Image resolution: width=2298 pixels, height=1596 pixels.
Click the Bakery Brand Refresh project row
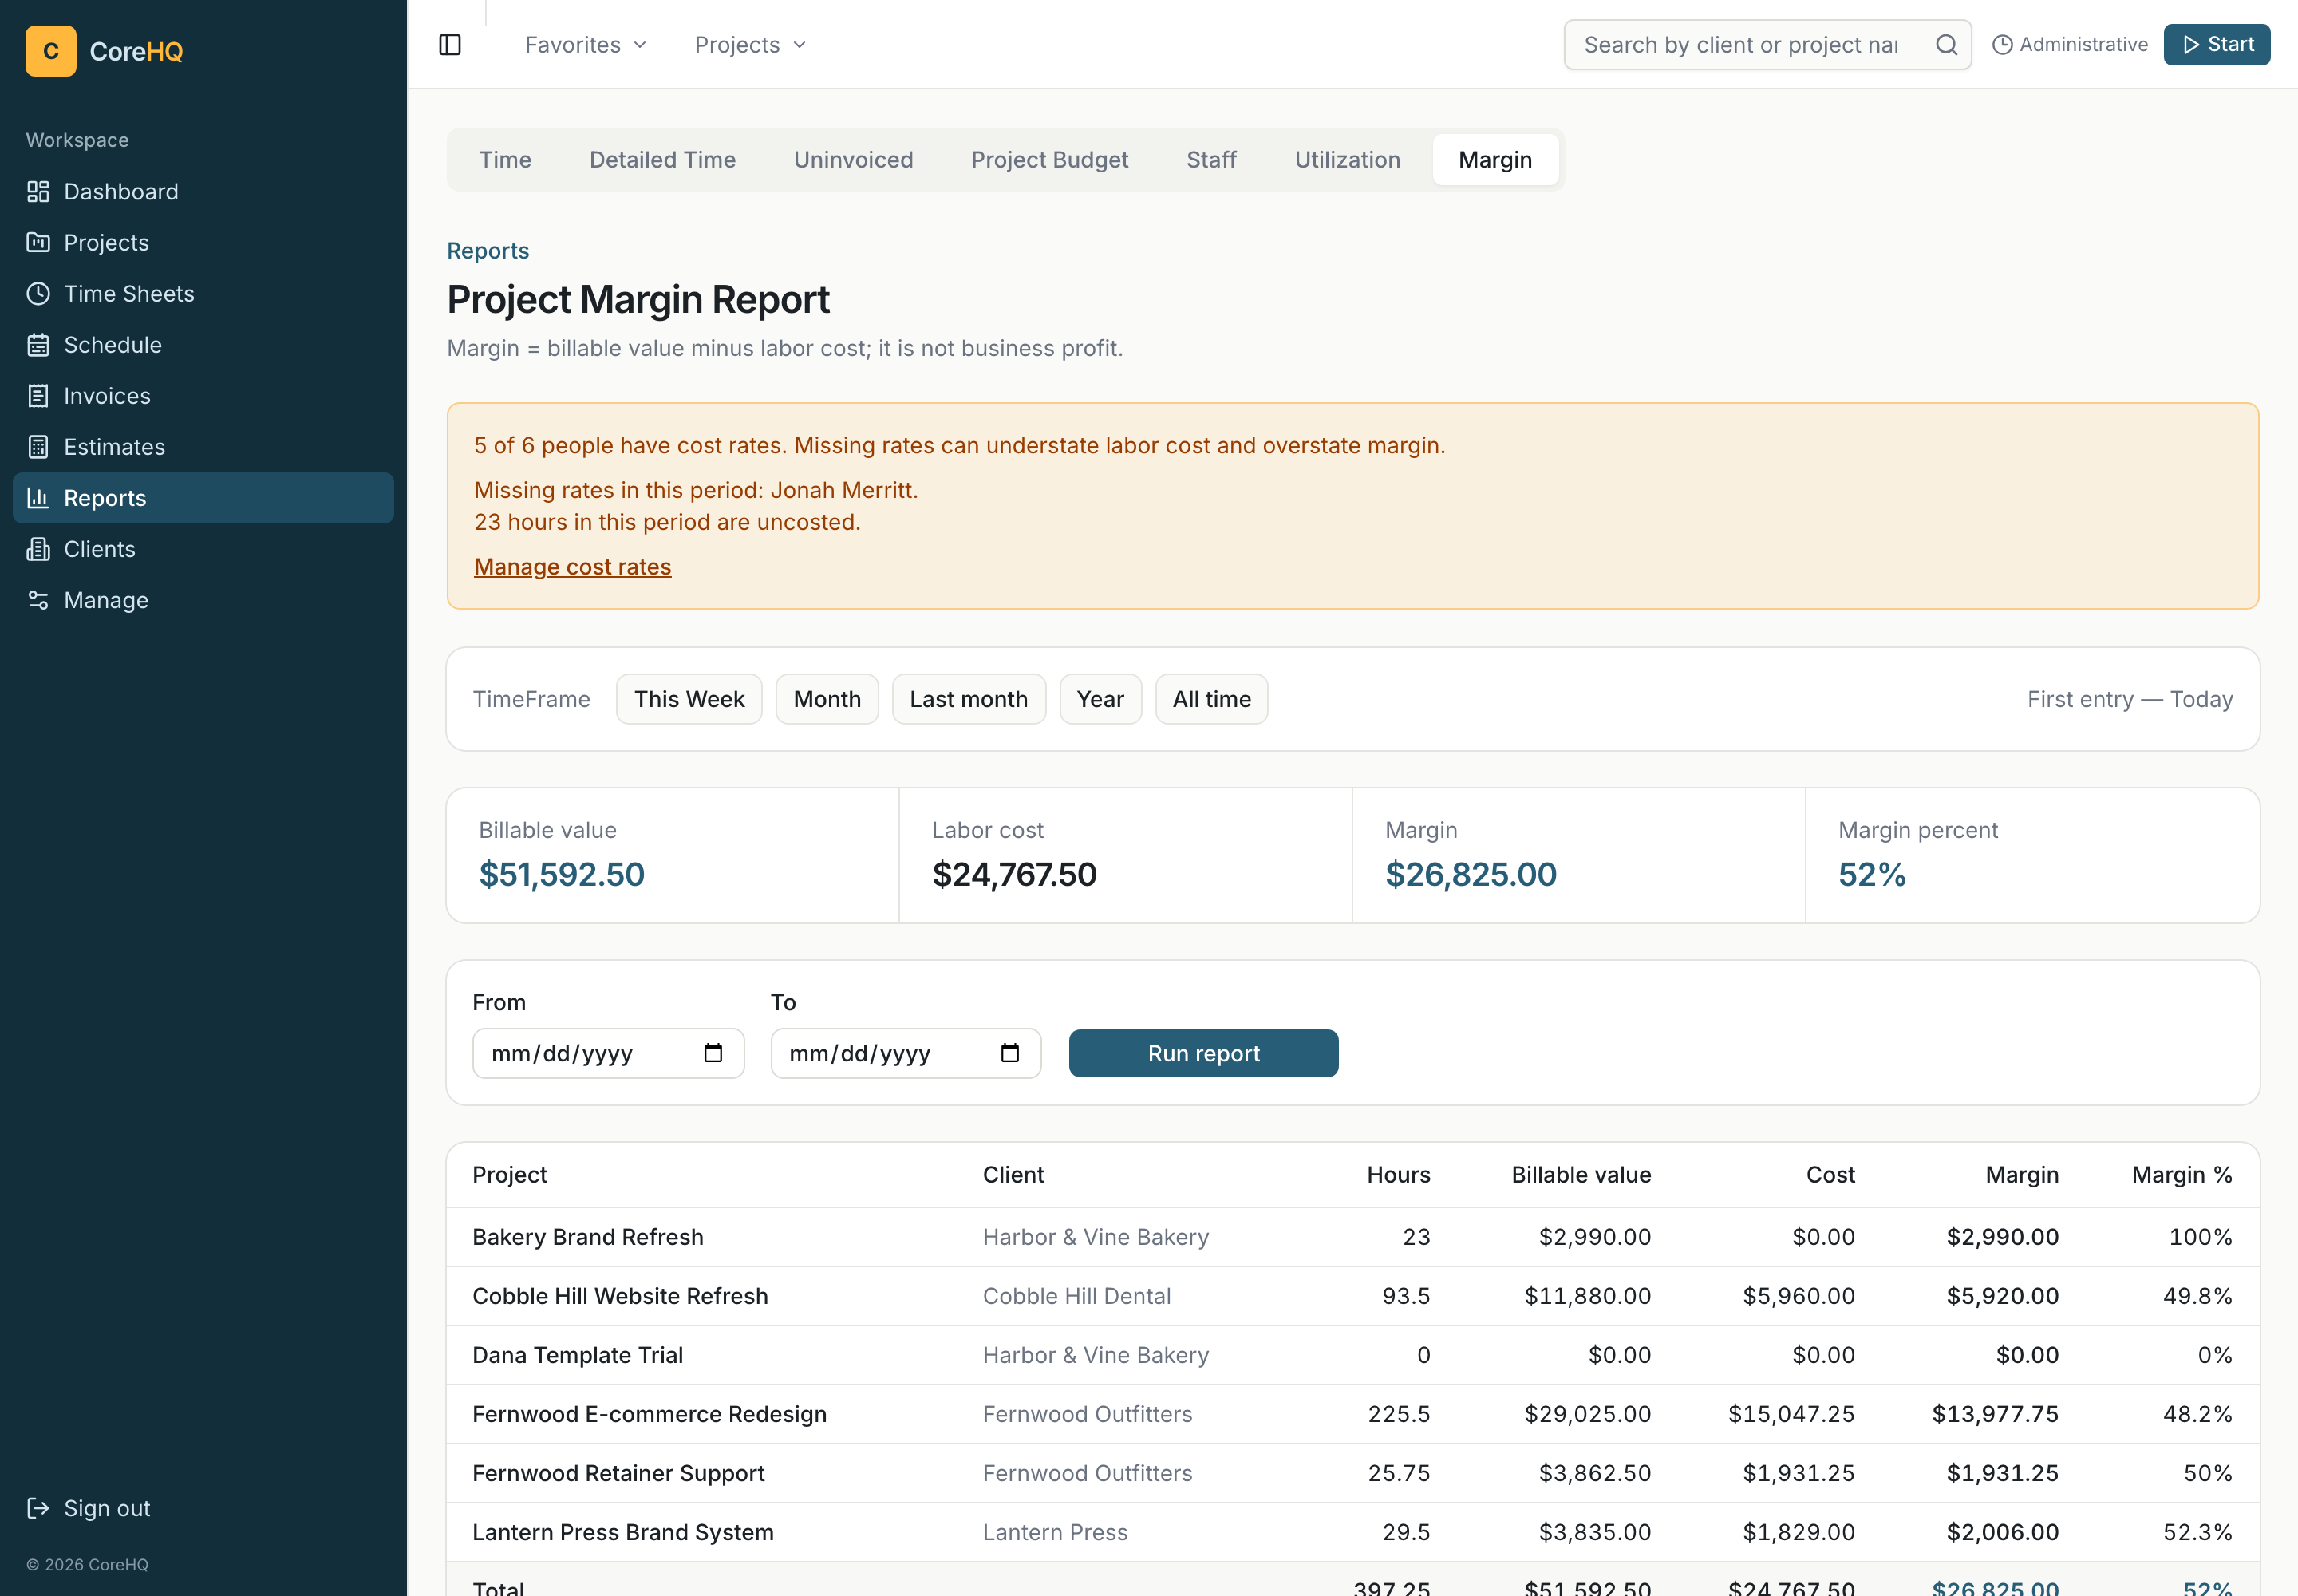[1352, 1237]
